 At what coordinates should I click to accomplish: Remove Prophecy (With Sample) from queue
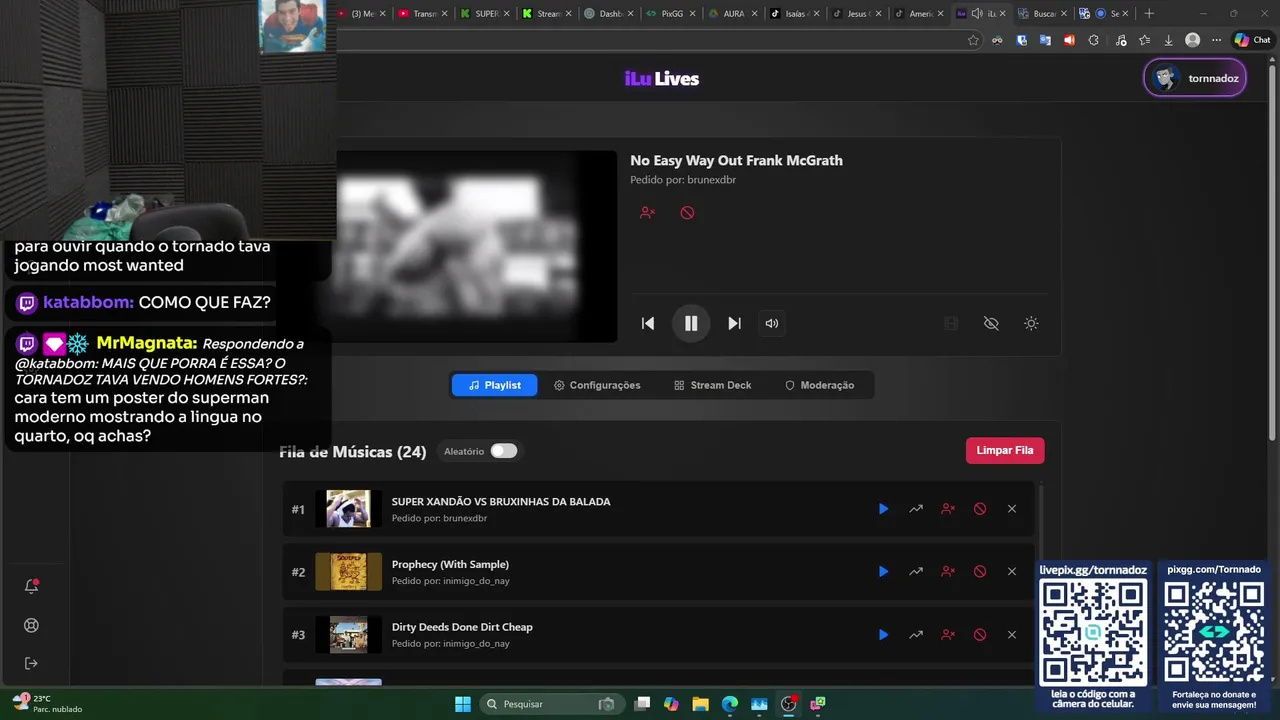tap(1012, 572)
